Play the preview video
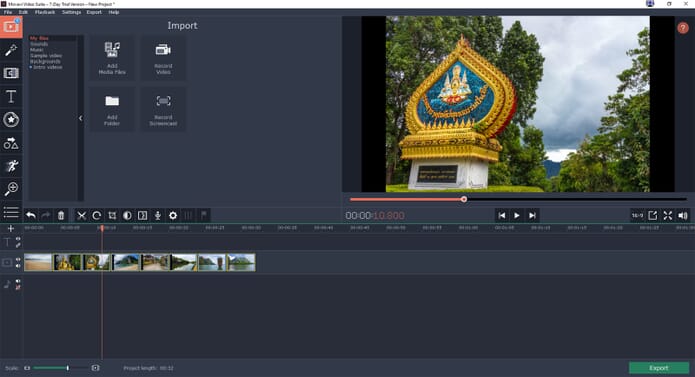695x377 pixels. 517,216
